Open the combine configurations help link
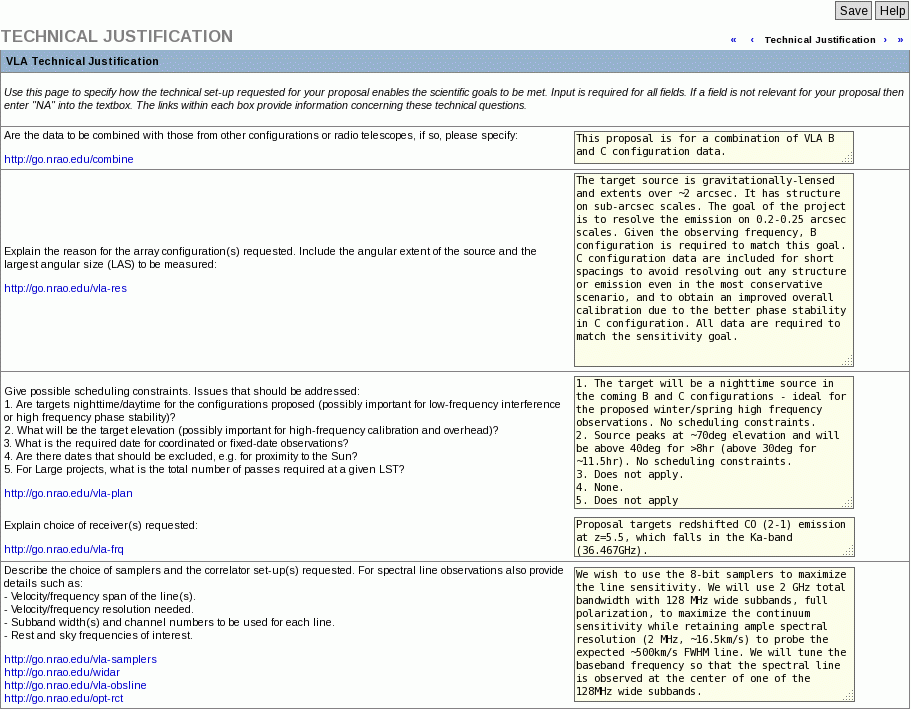 68,159
